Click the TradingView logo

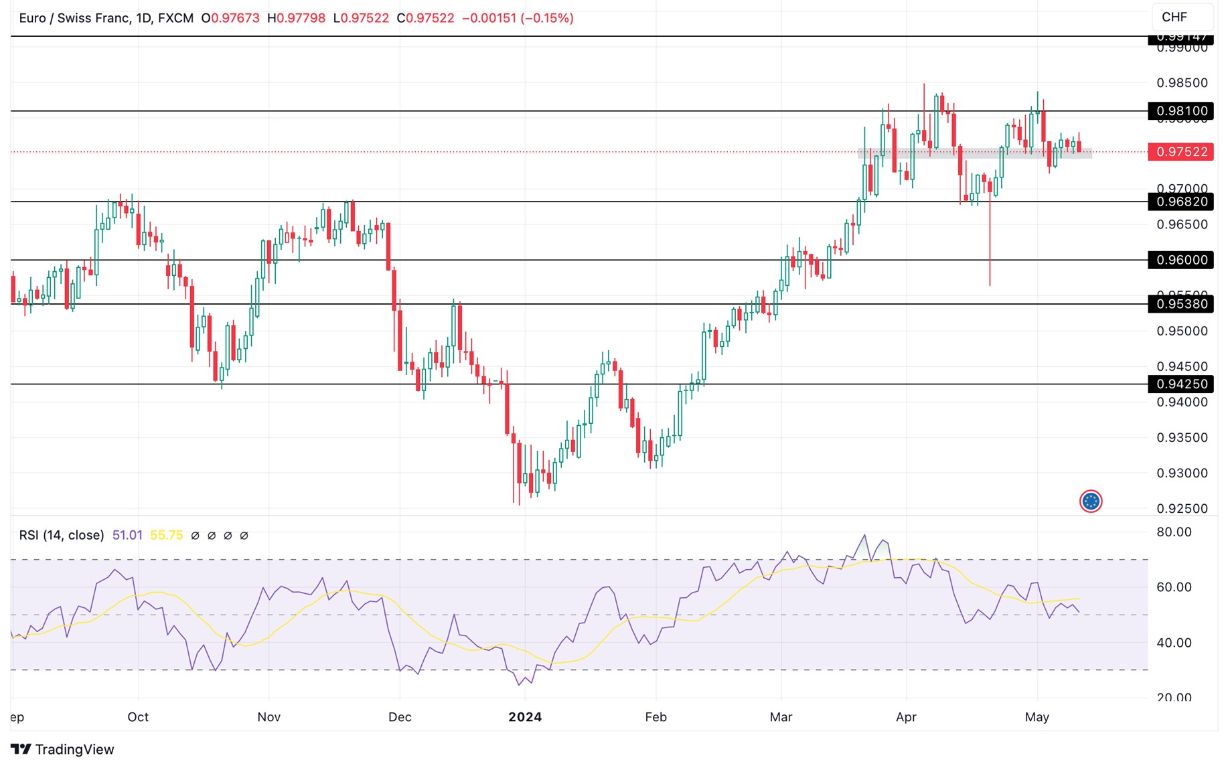(62, 749)
